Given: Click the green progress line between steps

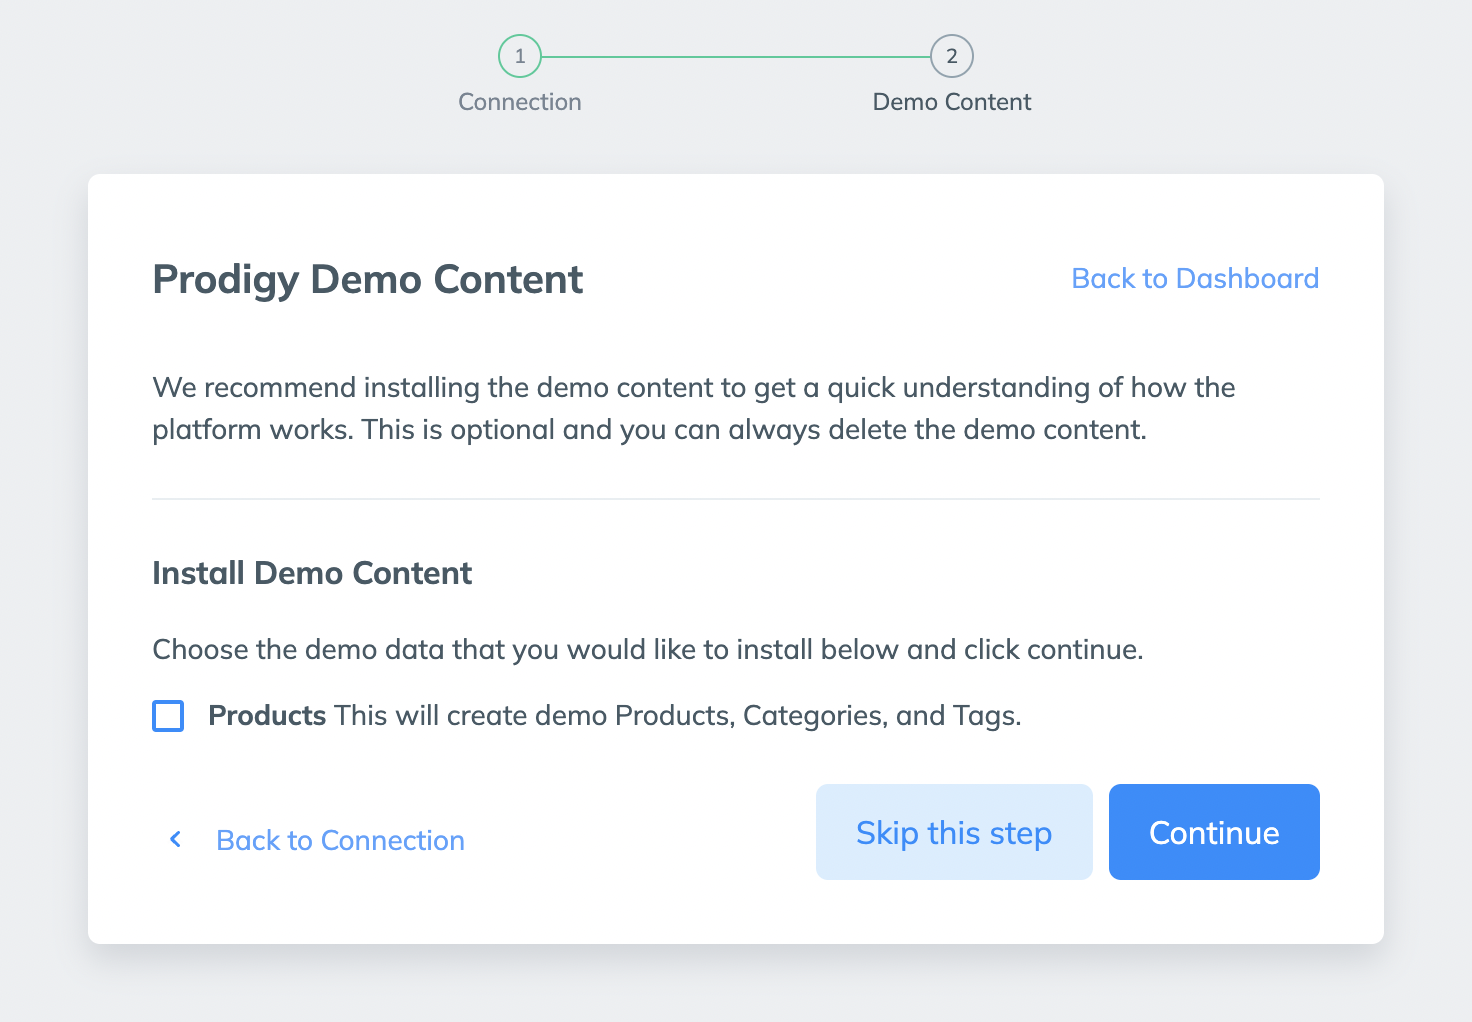Looking at the screenshot, I should [x=736, y=57].
